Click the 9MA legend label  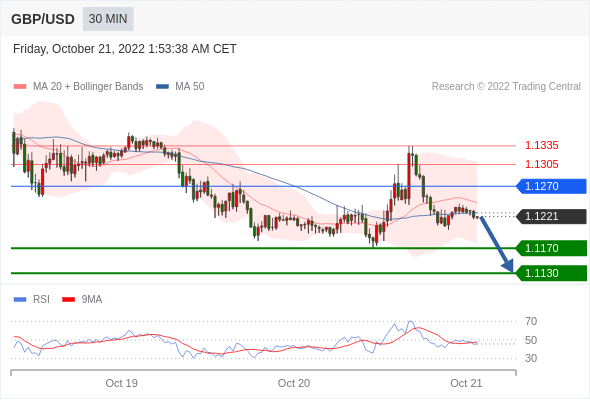92,300
